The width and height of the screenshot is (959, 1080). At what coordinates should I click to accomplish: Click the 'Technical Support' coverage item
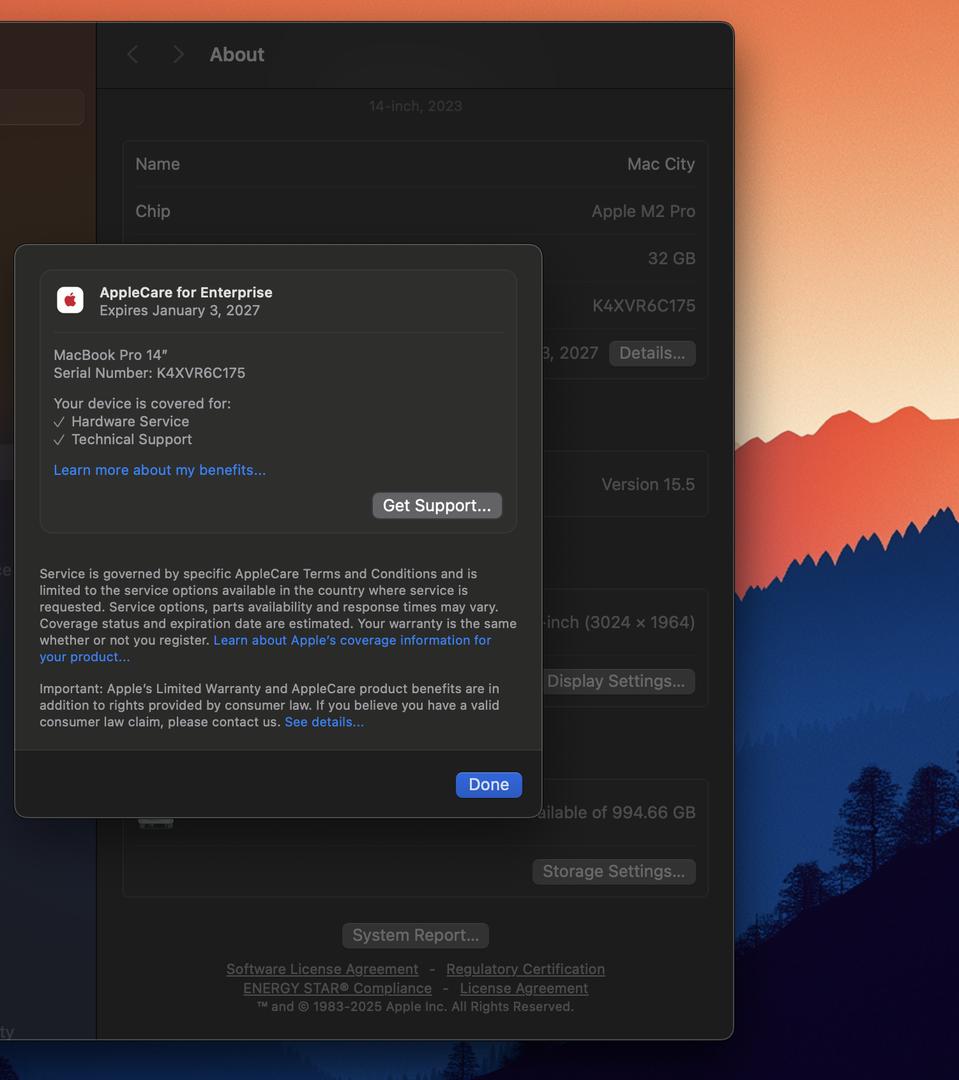[132, 439]
